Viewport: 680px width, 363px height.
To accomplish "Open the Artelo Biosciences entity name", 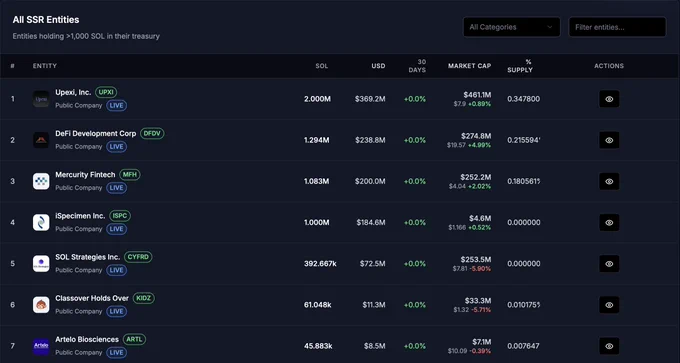I will coord(87,340).
